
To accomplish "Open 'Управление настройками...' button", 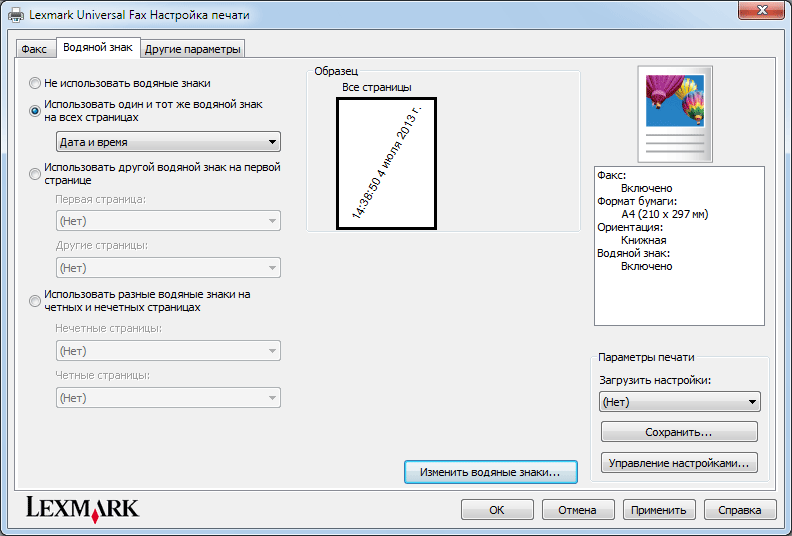I will 679,463.
